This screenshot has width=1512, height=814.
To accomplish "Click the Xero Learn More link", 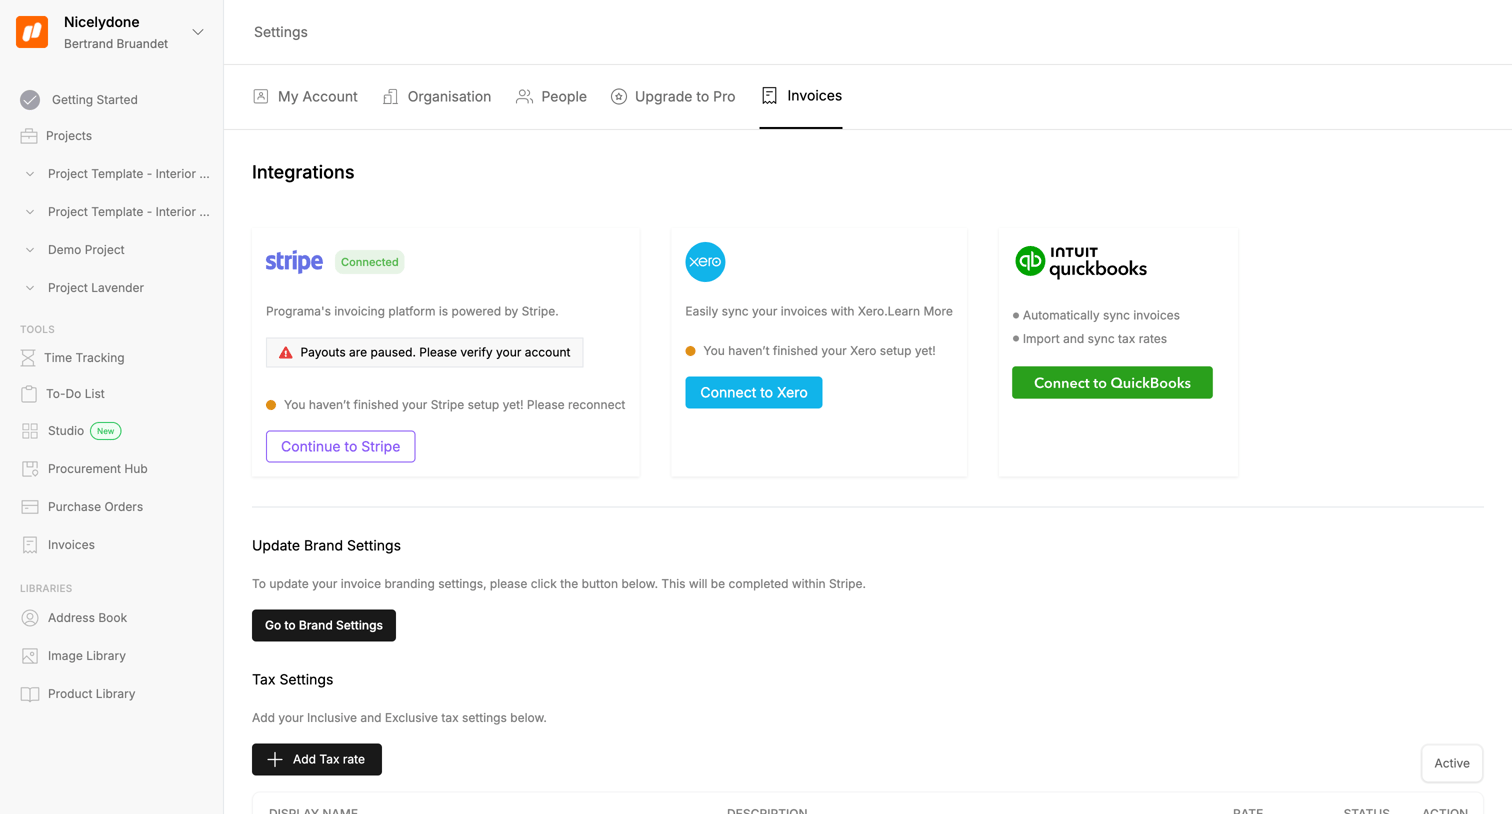I will [920, 312].
